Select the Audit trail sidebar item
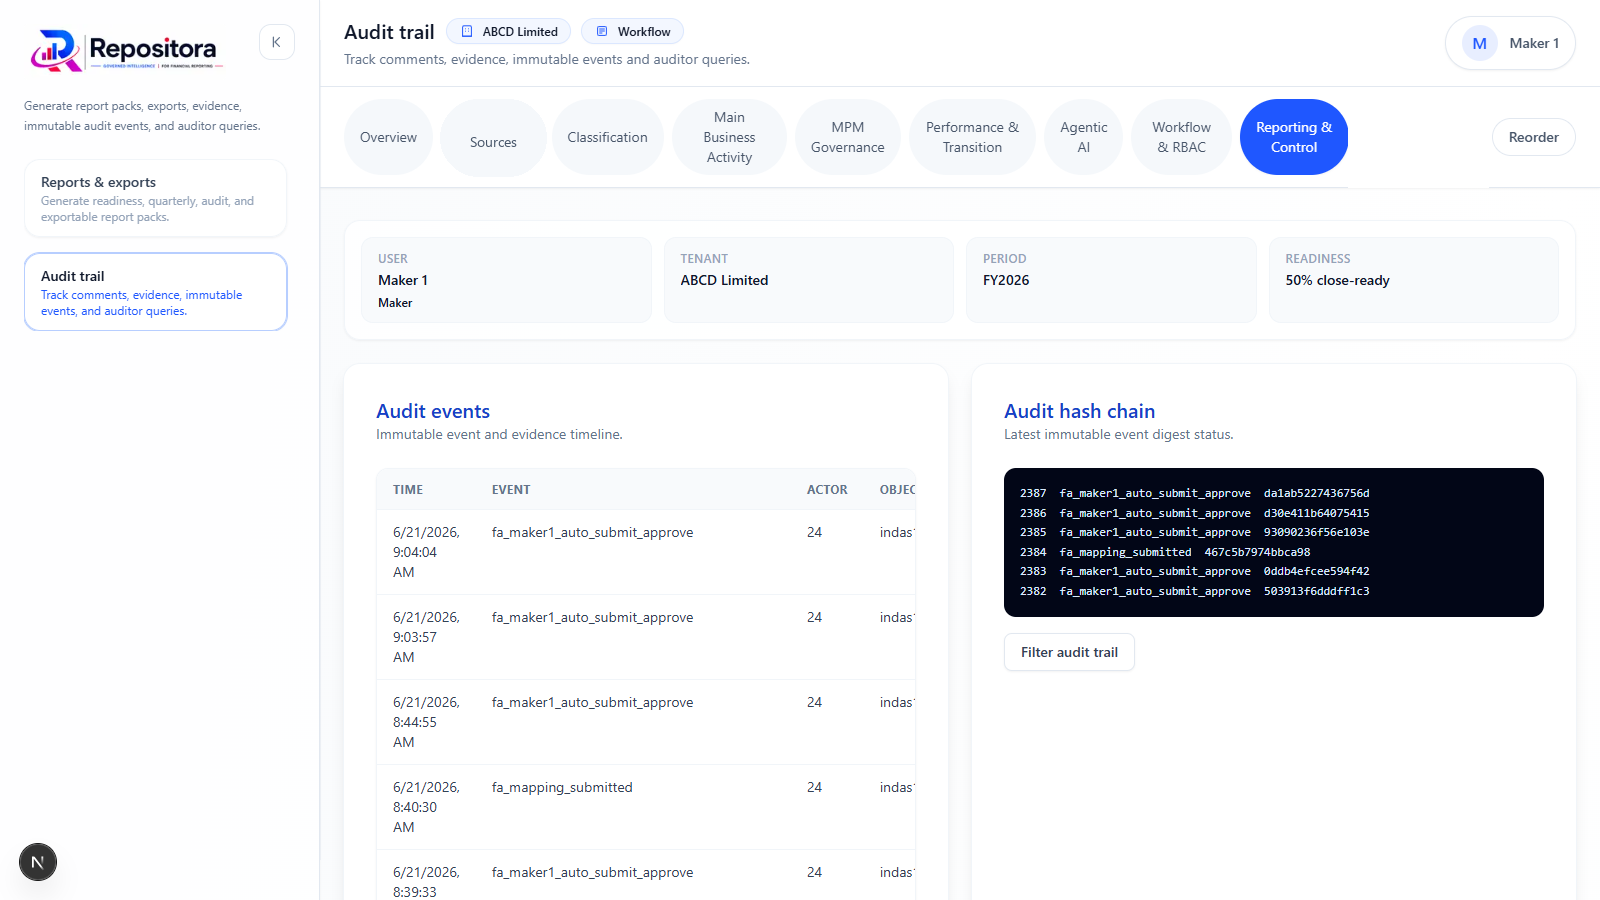1600x900 pixels. click(156, 292)
